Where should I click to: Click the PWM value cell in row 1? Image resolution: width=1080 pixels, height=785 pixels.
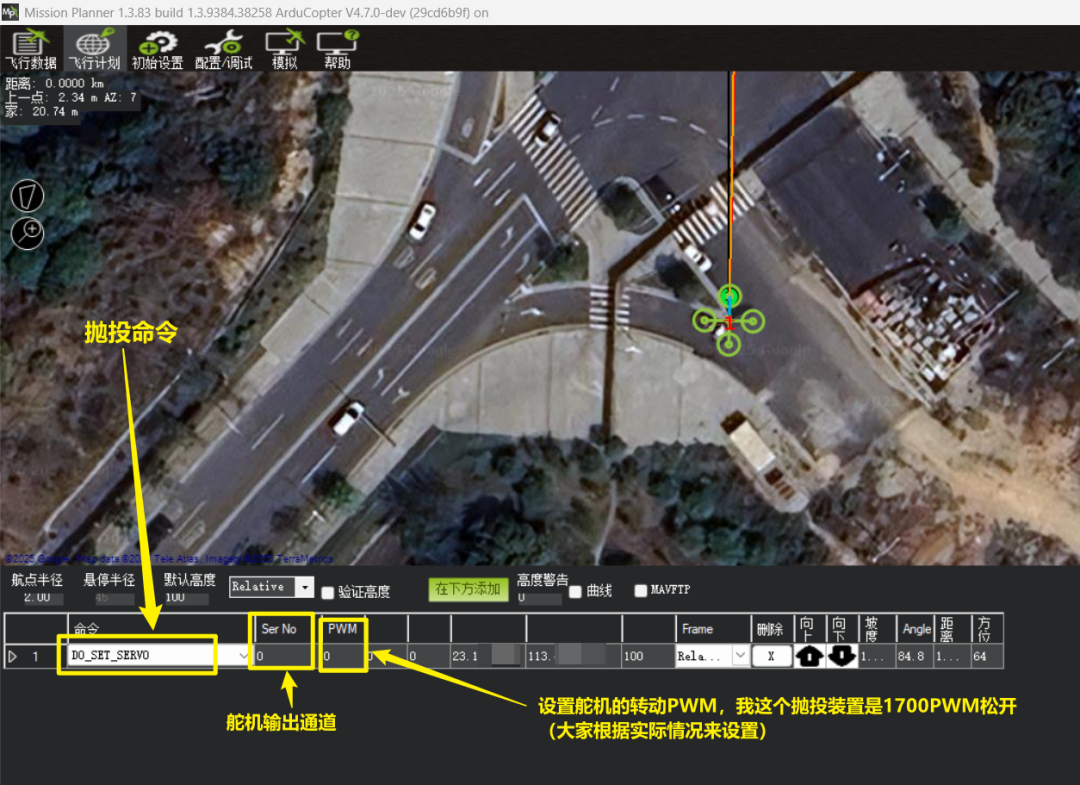pos(342,657)
